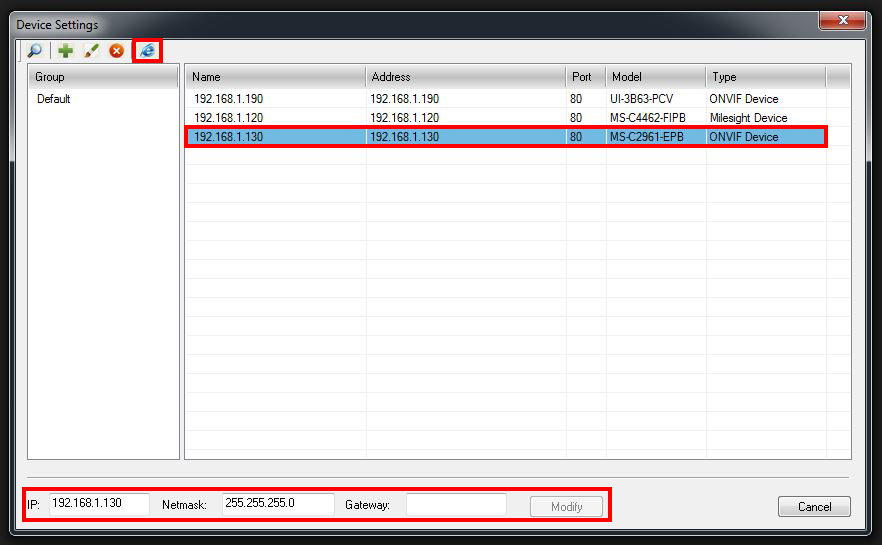This screenshot has width=882, height=545.
Task: Click the Type column header
Action: pos(765,77)
